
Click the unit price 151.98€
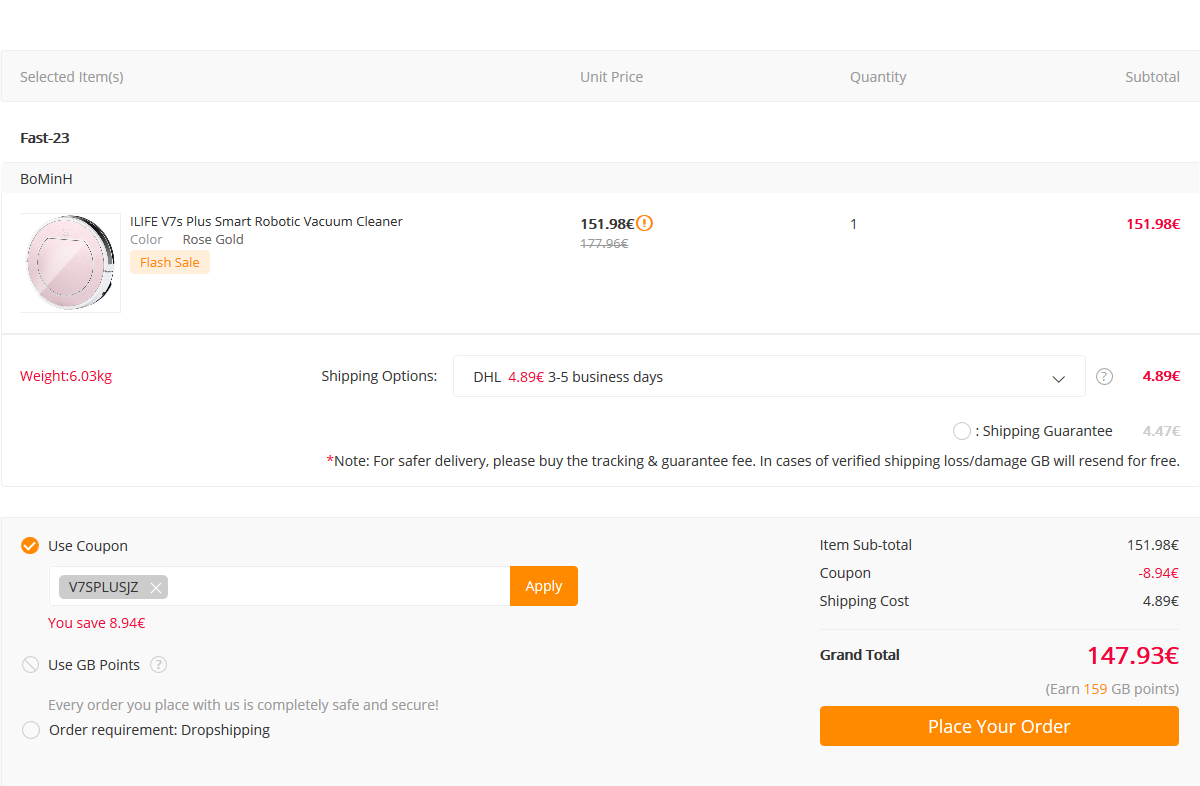tap(607, 224)
